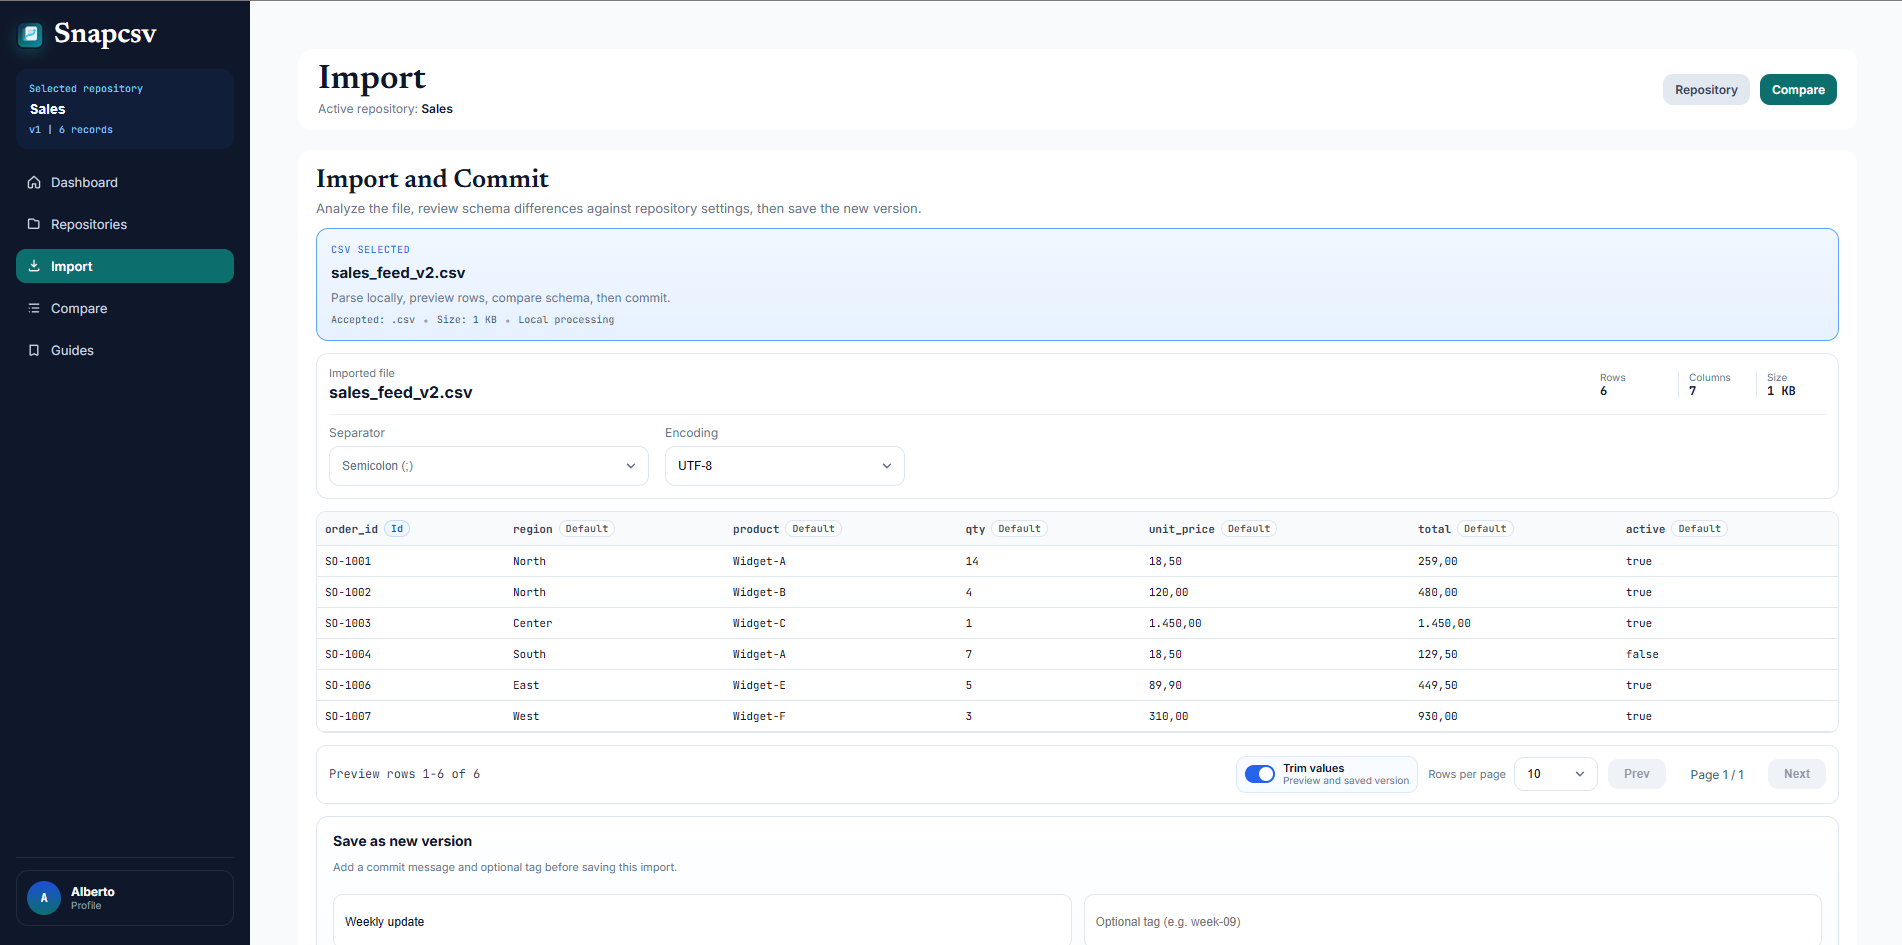Click the 89,90 unit price cell
The width and height of the screenshot is (1902, 945).
[1165, 686]
